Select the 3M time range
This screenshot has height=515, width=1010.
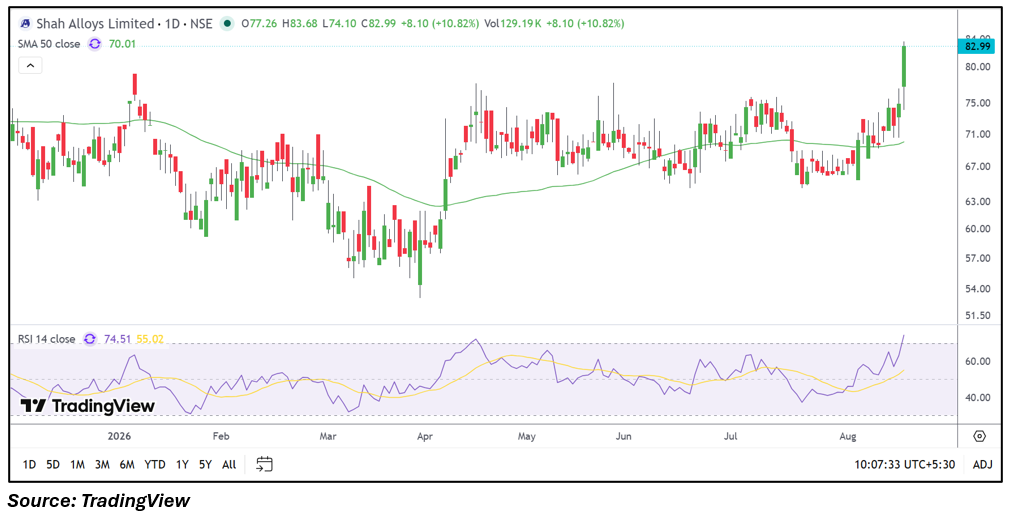point(102,464)
